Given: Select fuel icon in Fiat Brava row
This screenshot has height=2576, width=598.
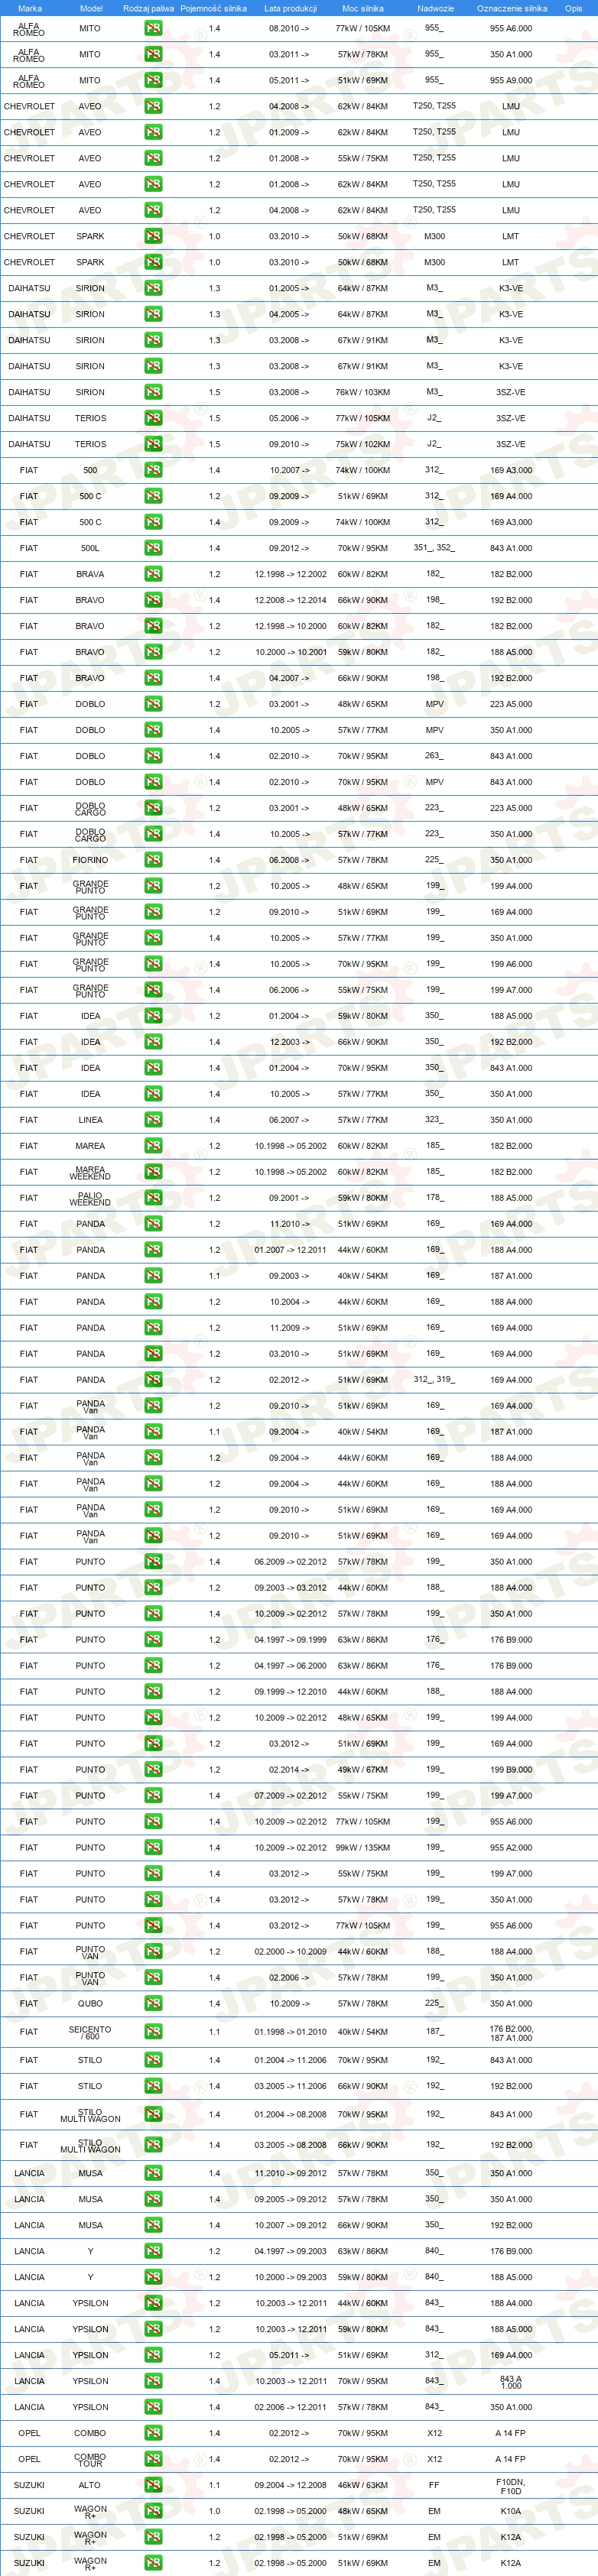Looking at the screenshot, I should 153,574.
